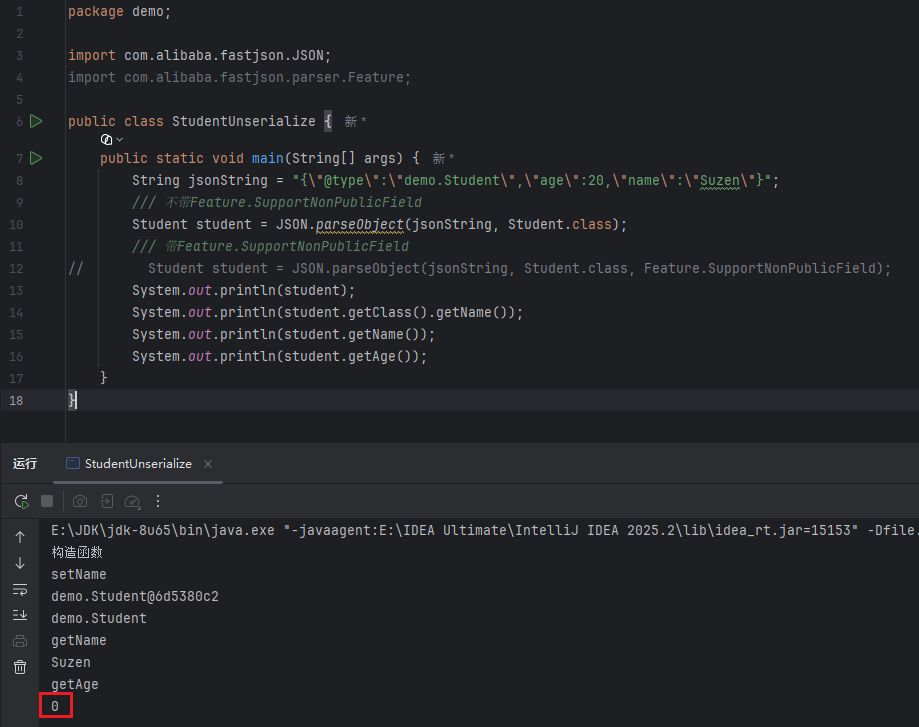Image resolution: width=919 pixels, height=727 pixels.
Task: Click the '构造函数' console output line
Action: (x=77, y=552)
